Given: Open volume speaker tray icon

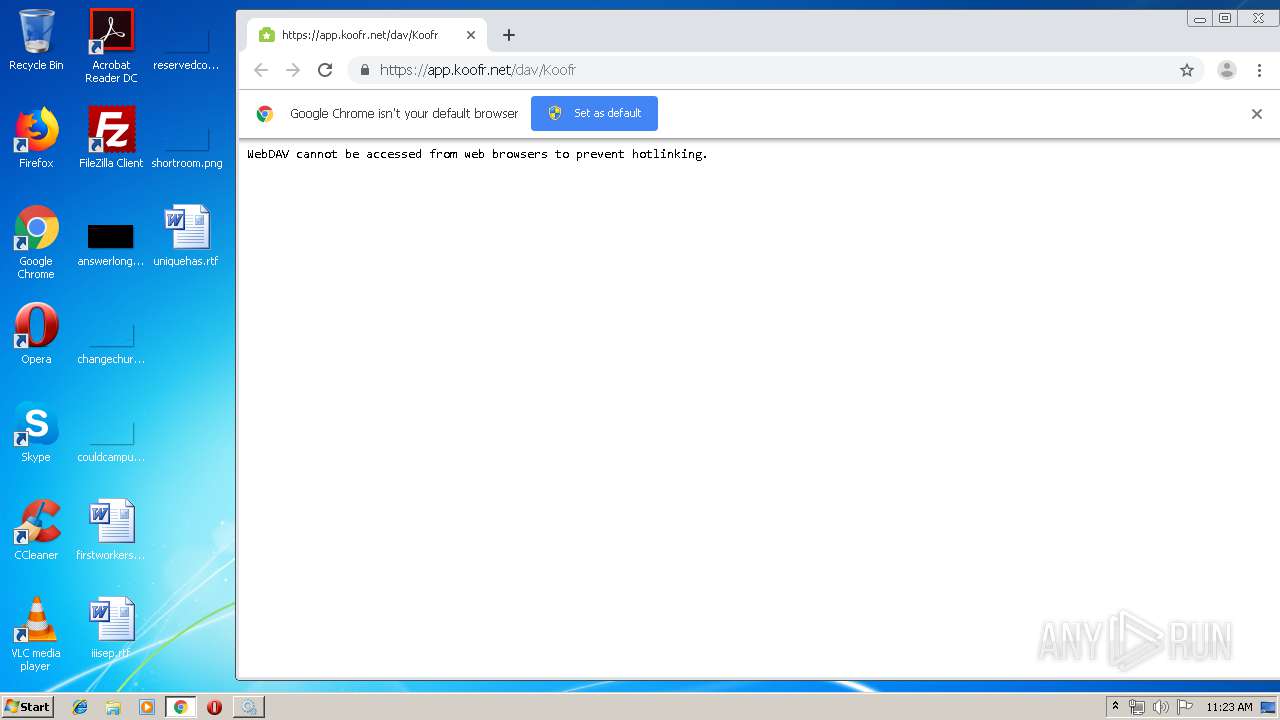Looking at the screenshot, I should [x=1160, y=707].
